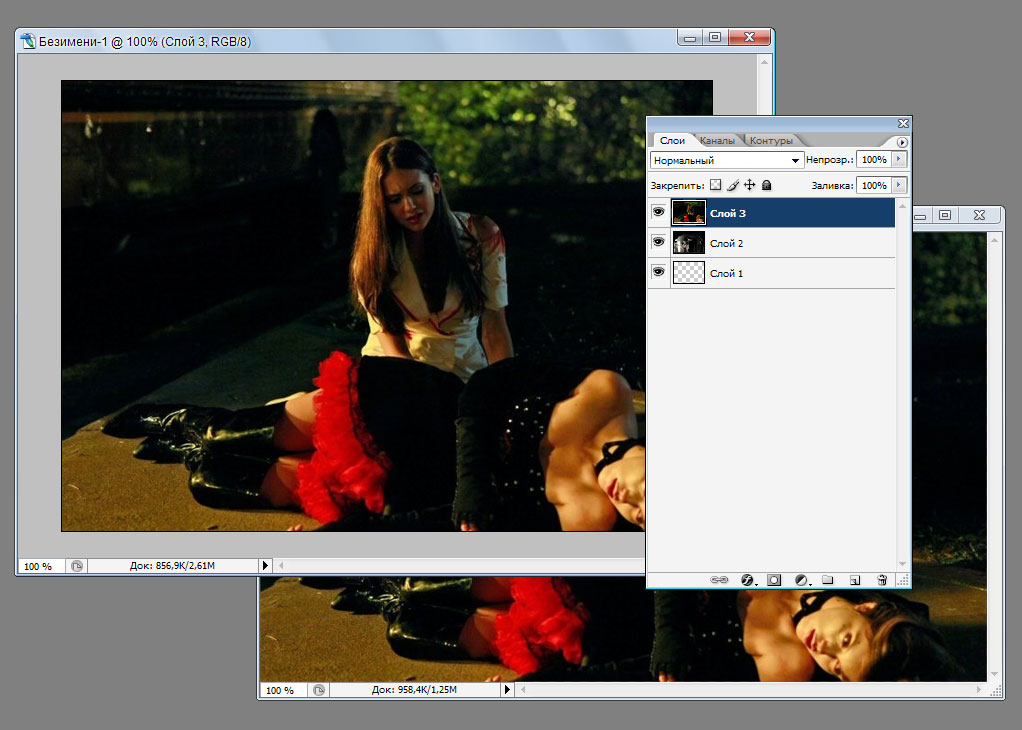The image size is (1022, 730).
Task: Expand the Непрозр. opacity slider arrow
Action: [x=899, y=160]
